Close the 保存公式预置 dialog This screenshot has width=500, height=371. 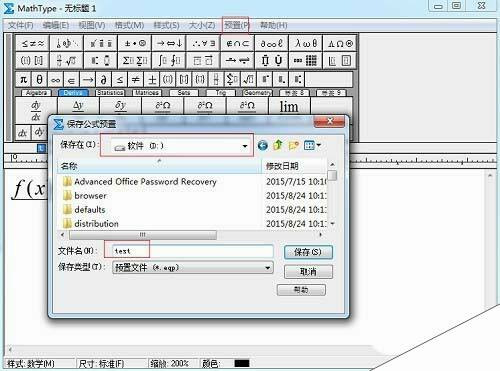329,121
